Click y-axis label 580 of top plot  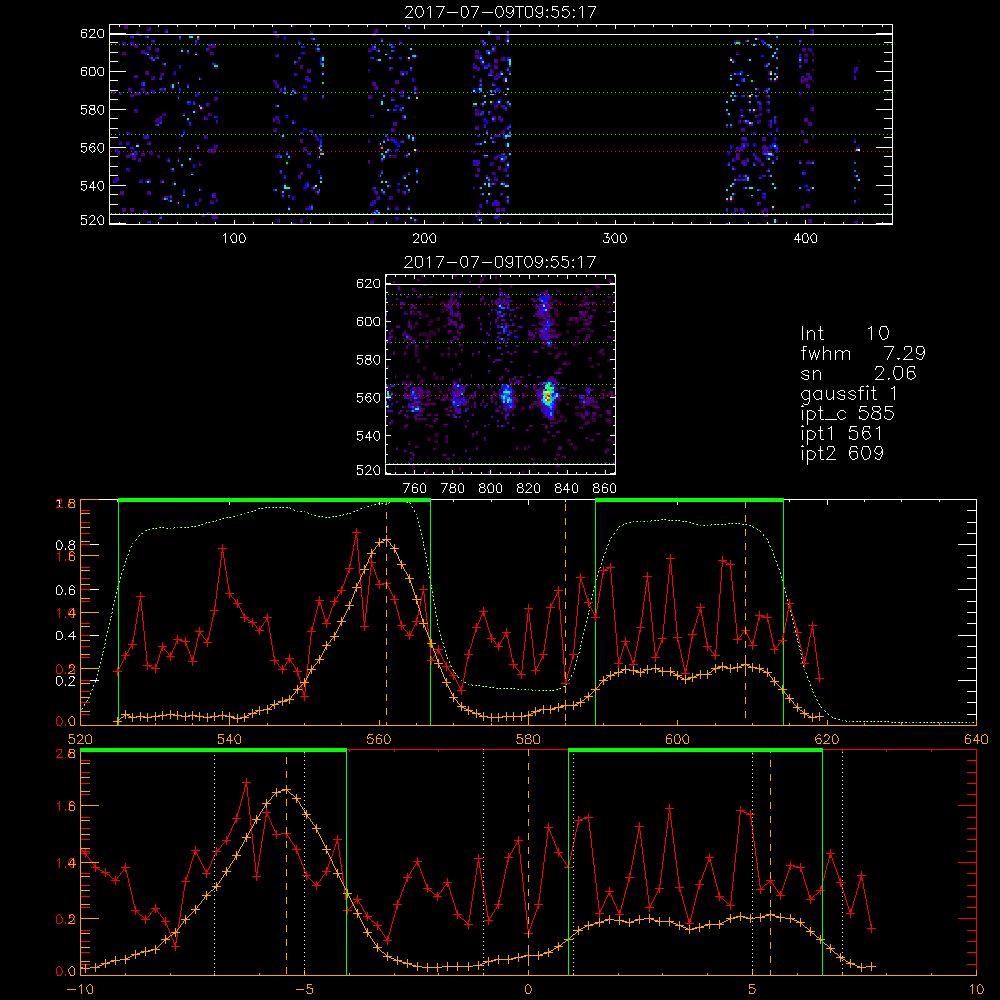click(x=92, y=110)
